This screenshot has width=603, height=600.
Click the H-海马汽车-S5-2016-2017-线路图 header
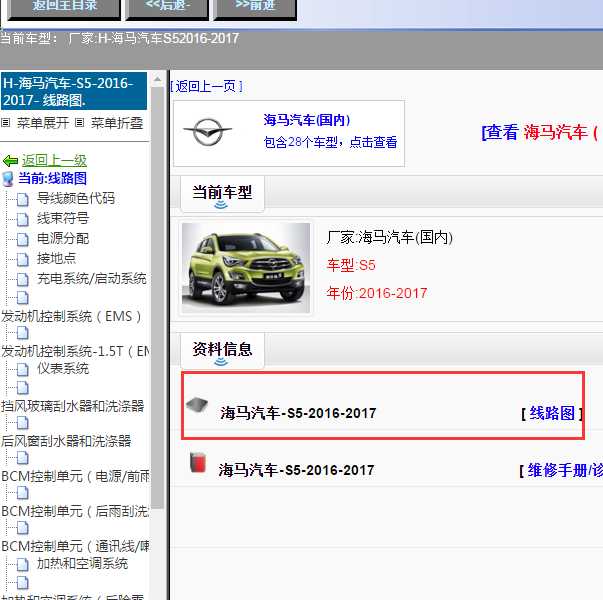coord(74,91)
